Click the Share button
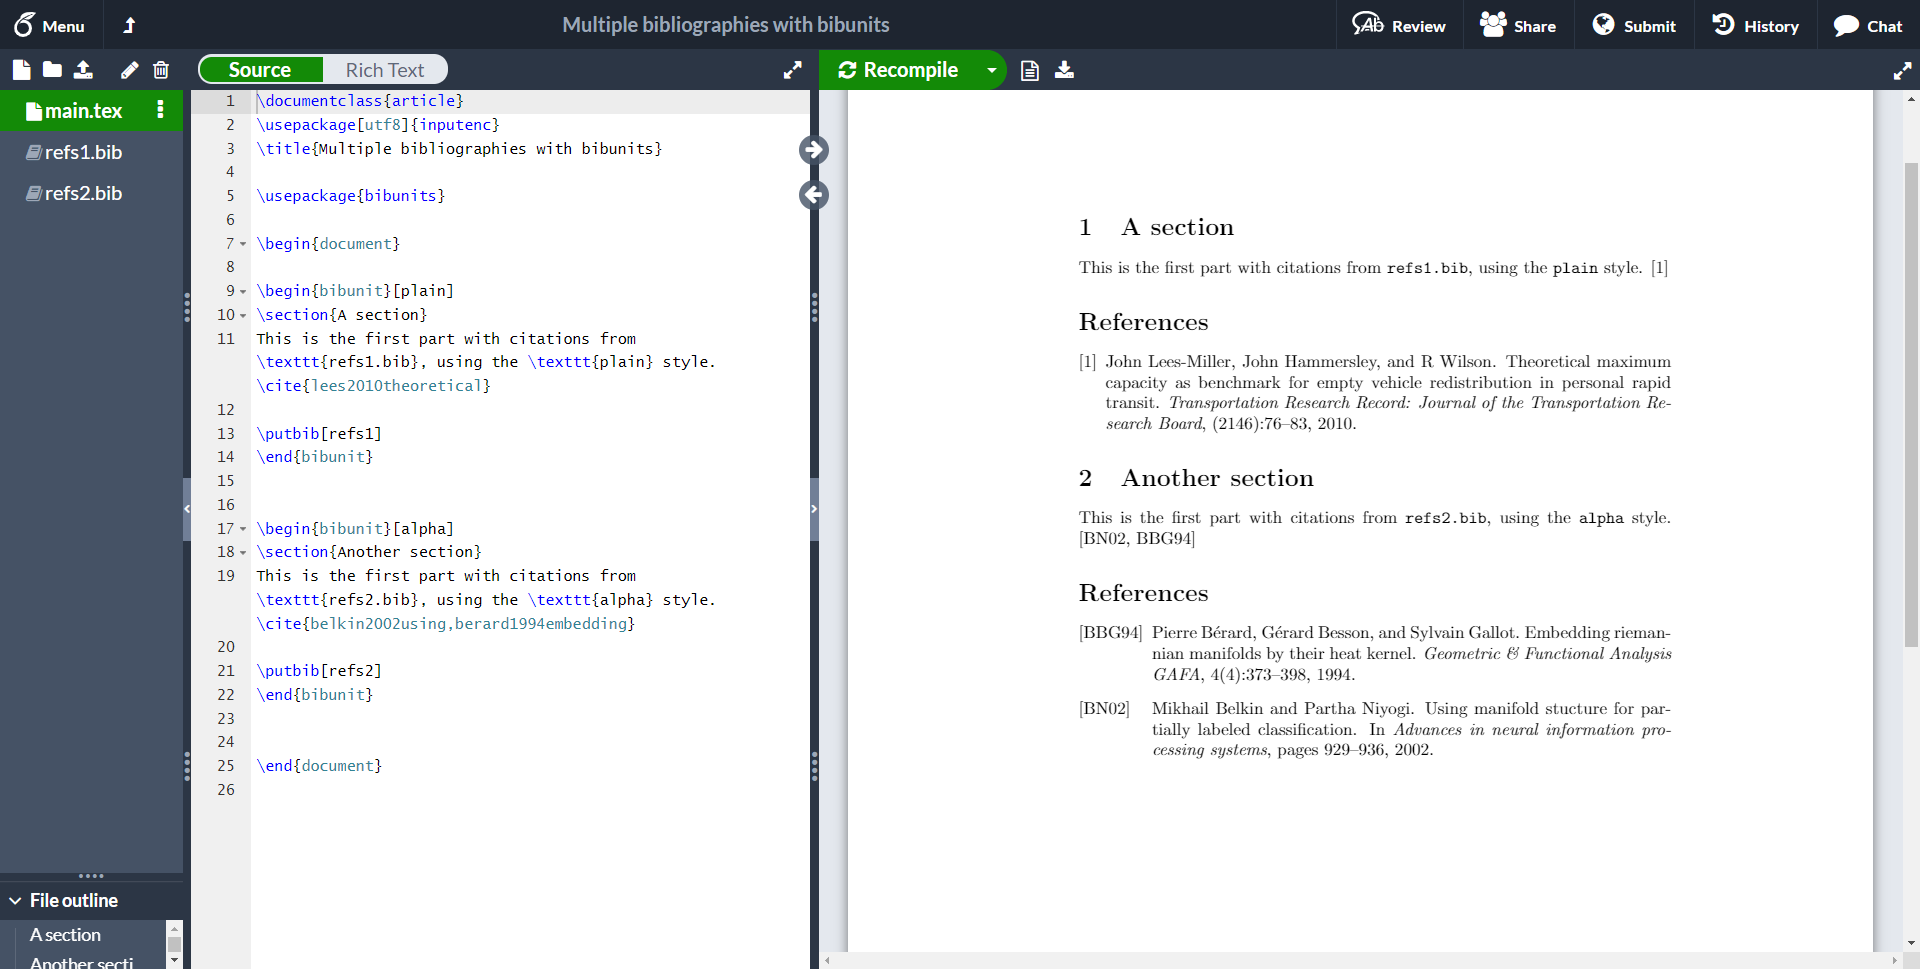The width and height of the screenshot is (1920, 969). point(1518,25)
